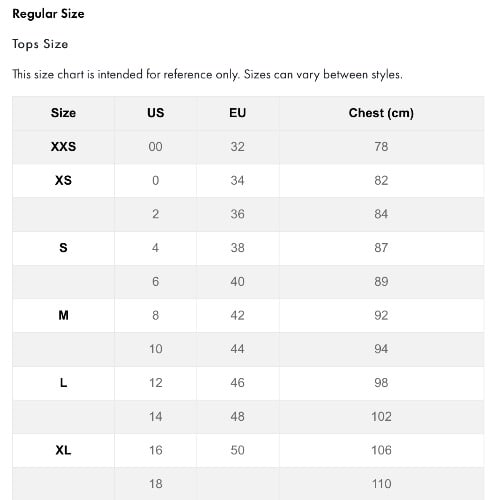Click the US column header
Screen dimensions: 500x500
coord(156,113)
